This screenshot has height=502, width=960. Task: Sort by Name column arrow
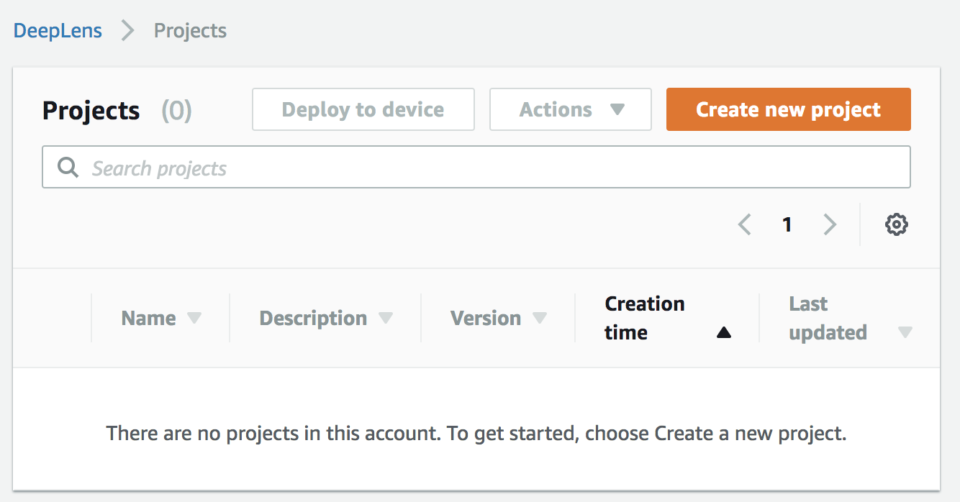194,318
